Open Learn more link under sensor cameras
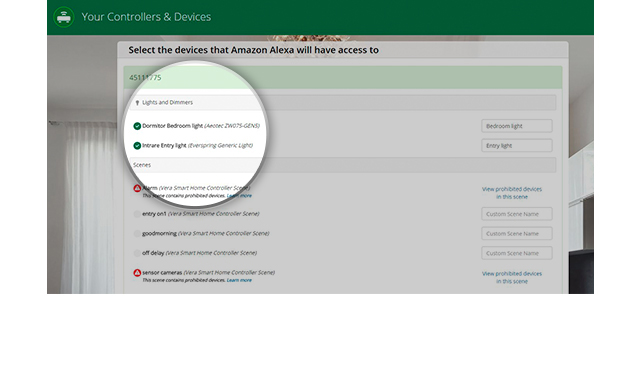 (x=239, y=280)
